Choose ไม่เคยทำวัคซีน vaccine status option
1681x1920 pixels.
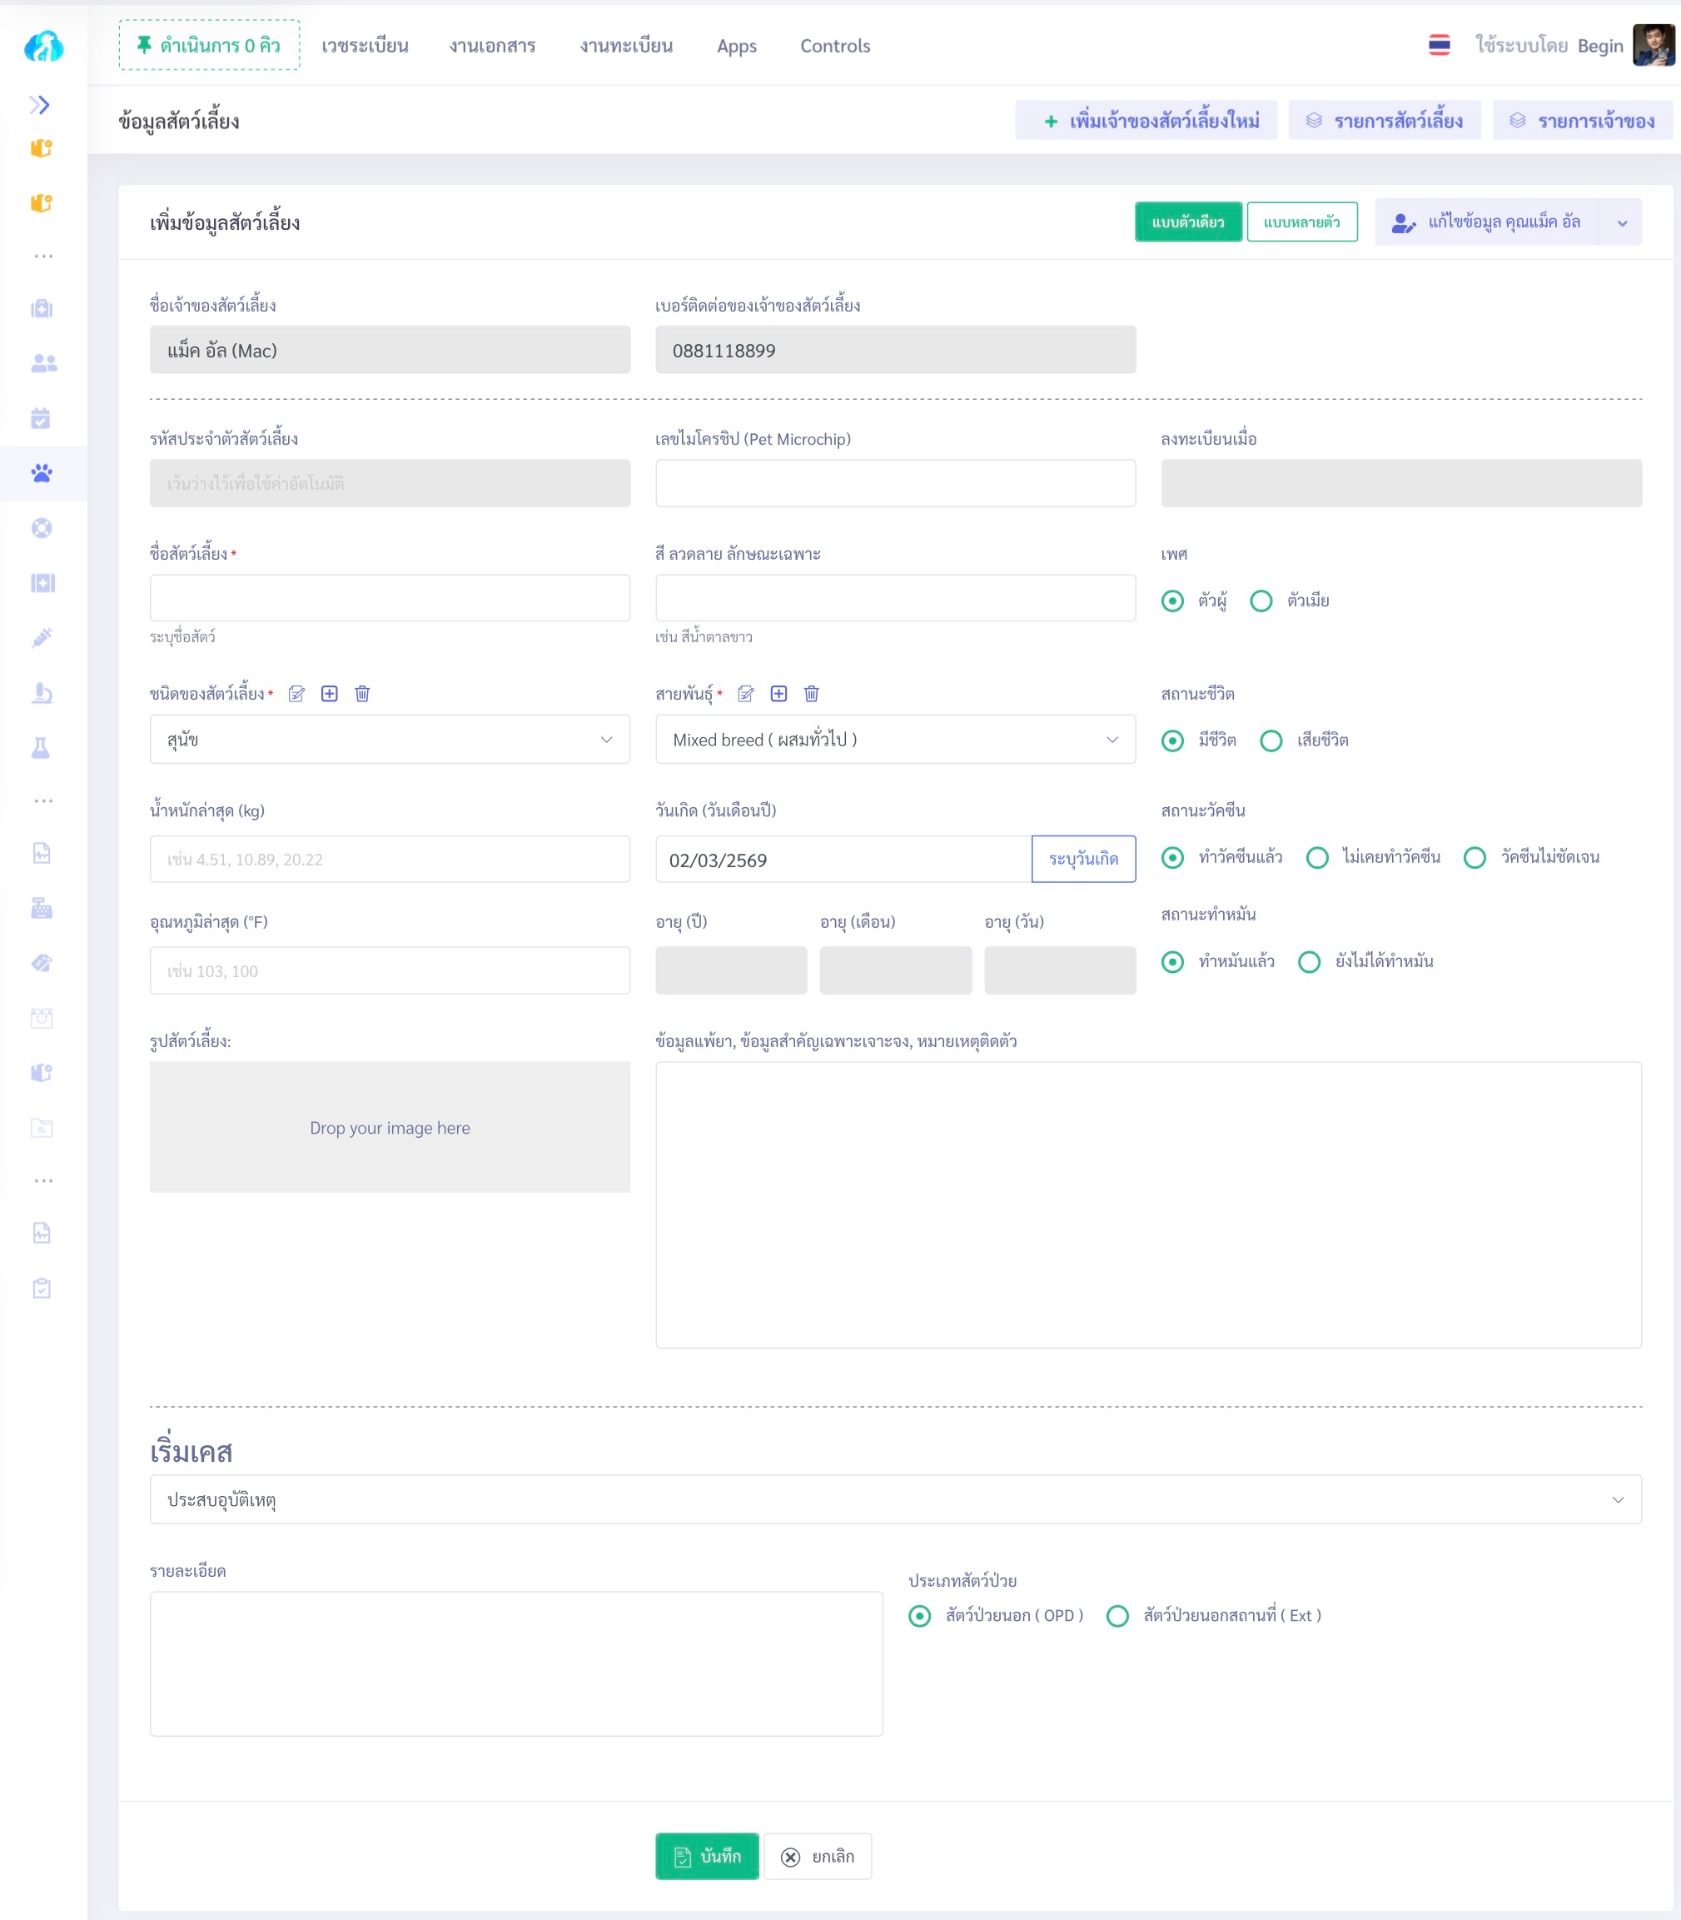click(x=1318, y=858)
